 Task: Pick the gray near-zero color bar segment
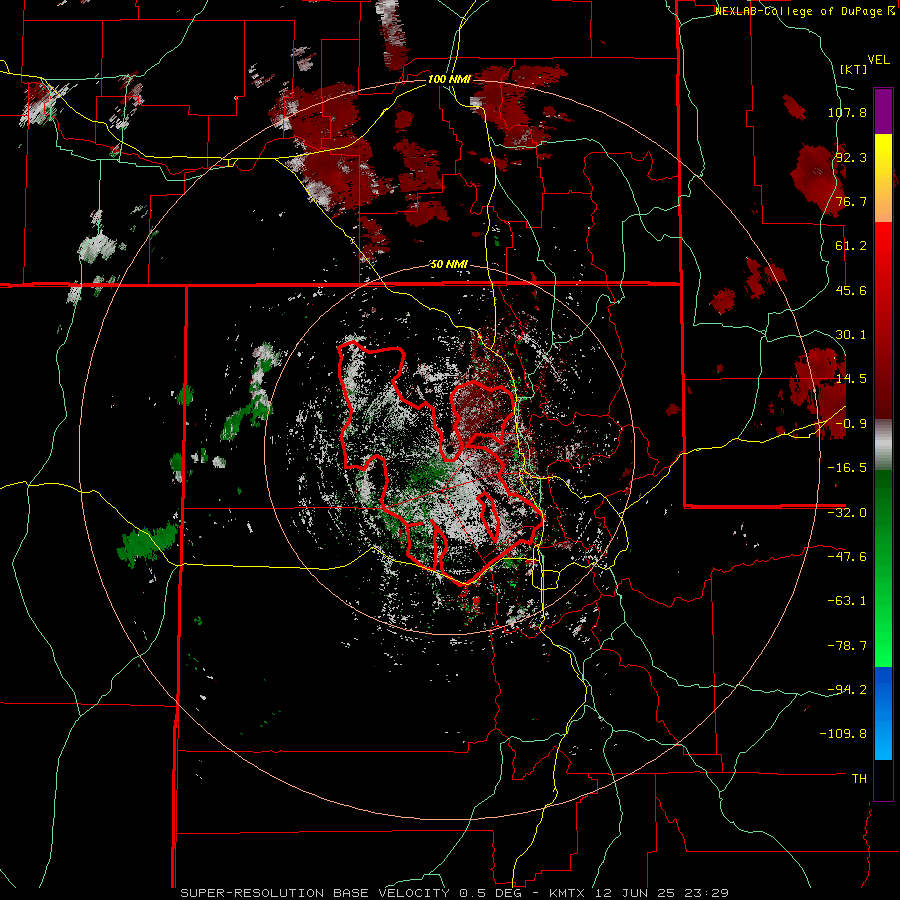point(883,445)
